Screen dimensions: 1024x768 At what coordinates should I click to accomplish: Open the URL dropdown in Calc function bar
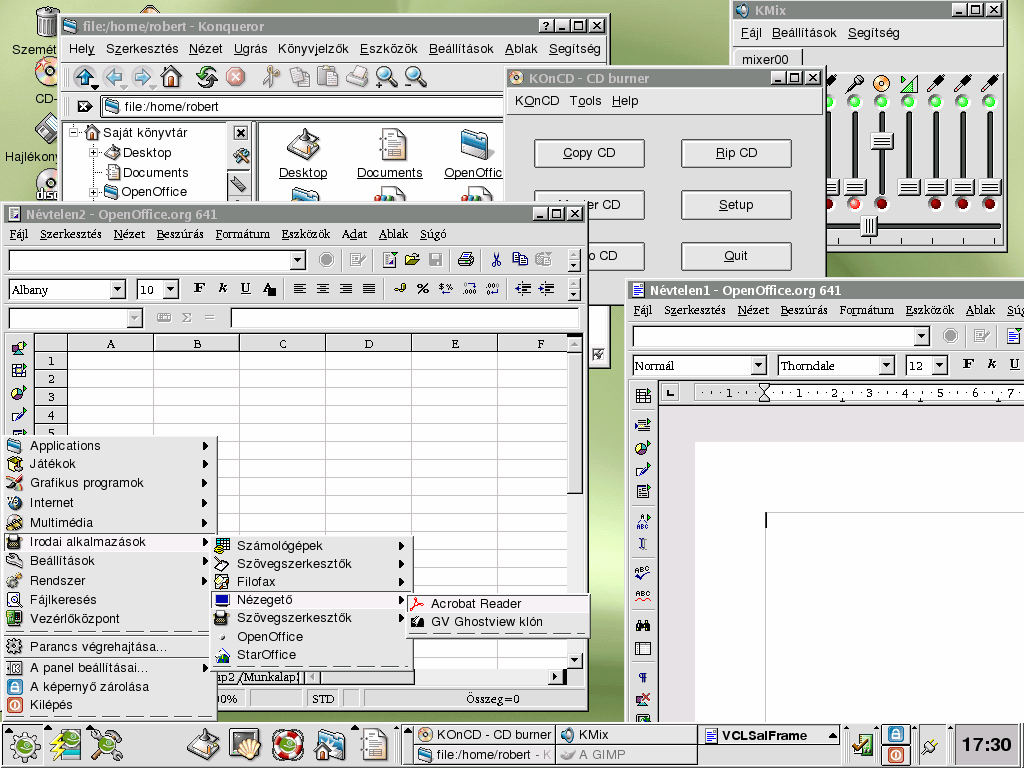(298, 261)
